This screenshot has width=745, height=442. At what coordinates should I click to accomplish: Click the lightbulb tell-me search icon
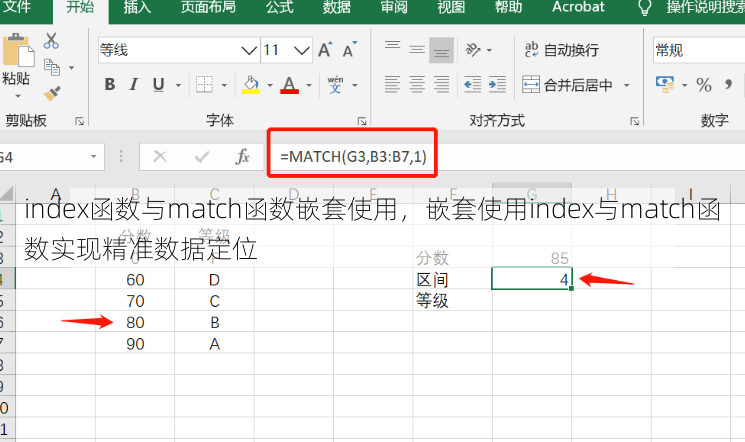tap(644, 8)
